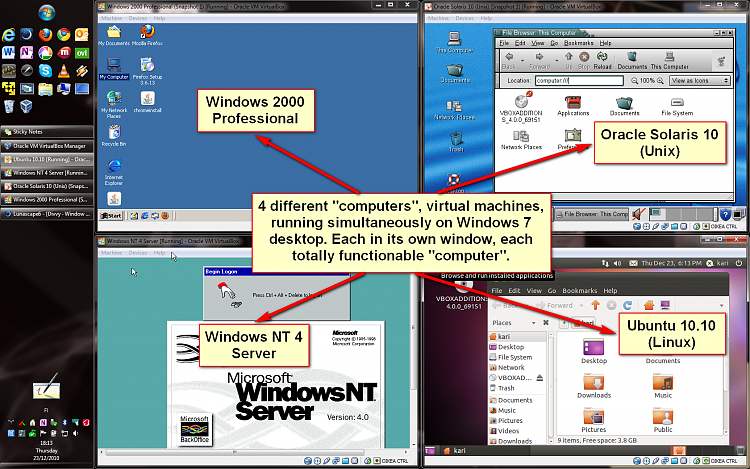Open View as Icons dropdown in Solaris
This screenshot has width=750, height=469.
point(700,80)
